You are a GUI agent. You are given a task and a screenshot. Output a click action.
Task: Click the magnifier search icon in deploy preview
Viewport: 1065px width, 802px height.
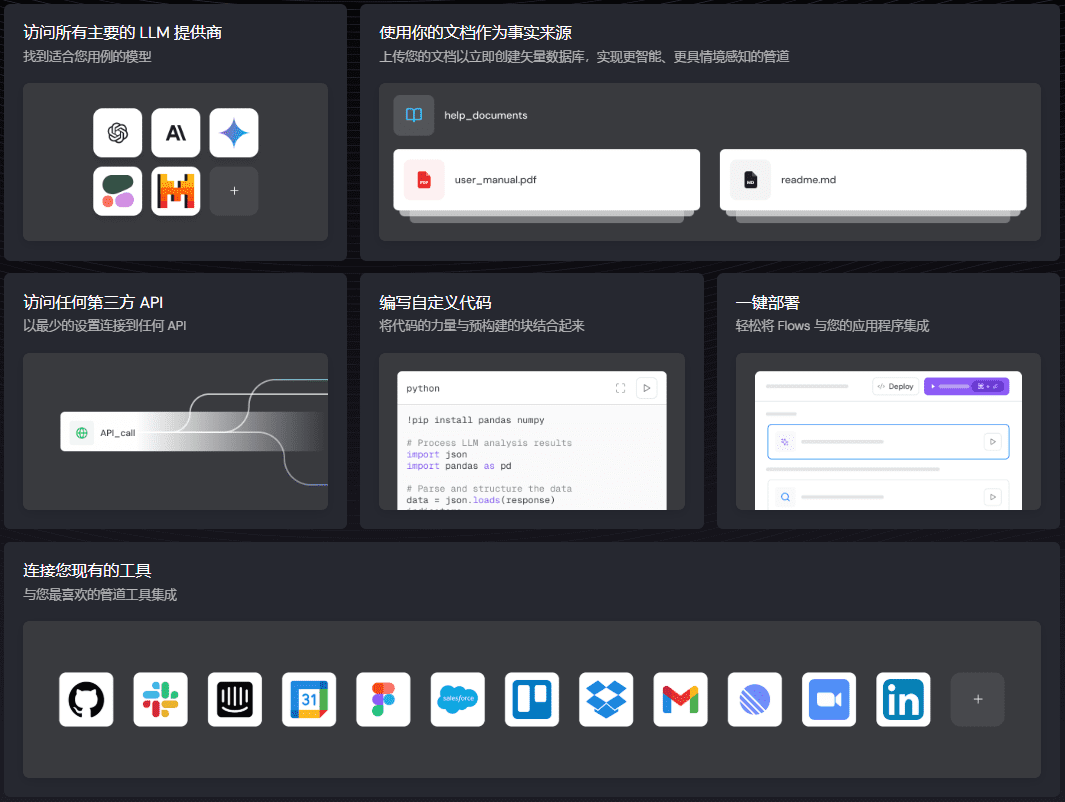pos(785,497)
